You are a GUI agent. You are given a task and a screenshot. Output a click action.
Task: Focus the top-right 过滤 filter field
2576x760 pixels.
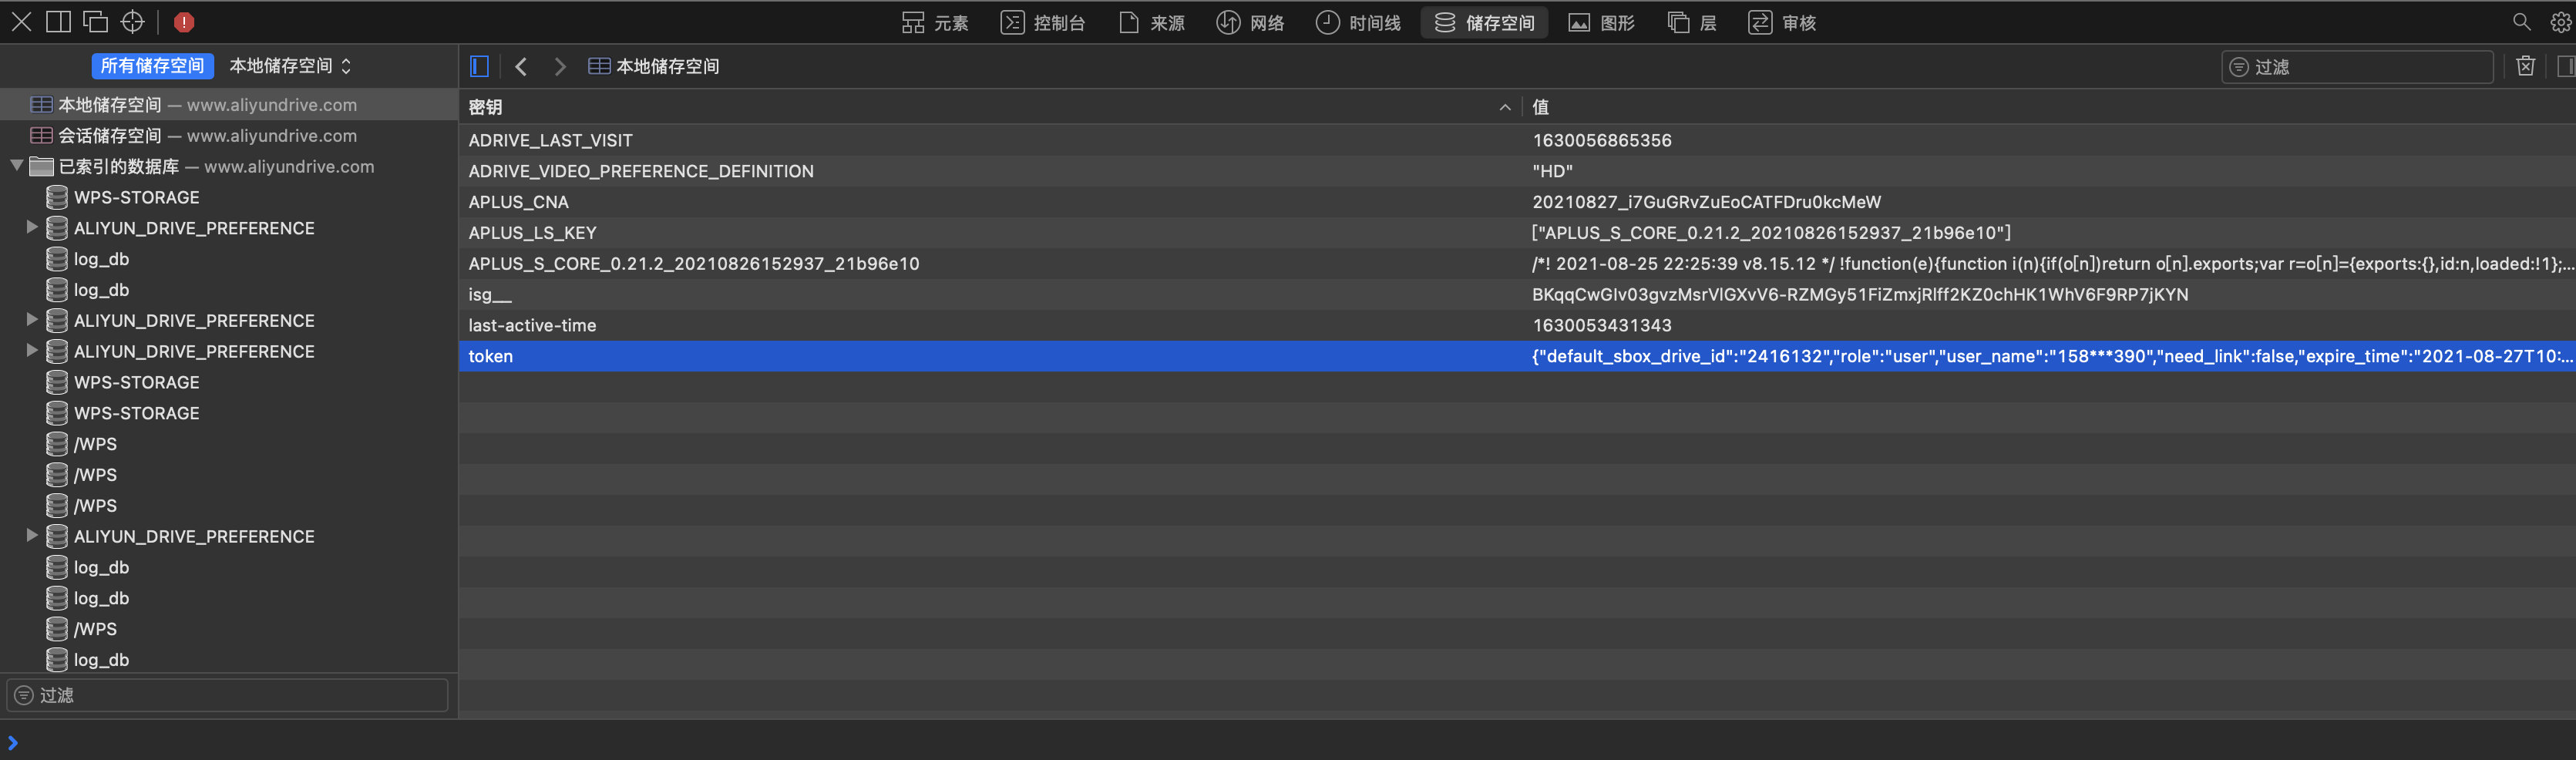point(2357,67)
